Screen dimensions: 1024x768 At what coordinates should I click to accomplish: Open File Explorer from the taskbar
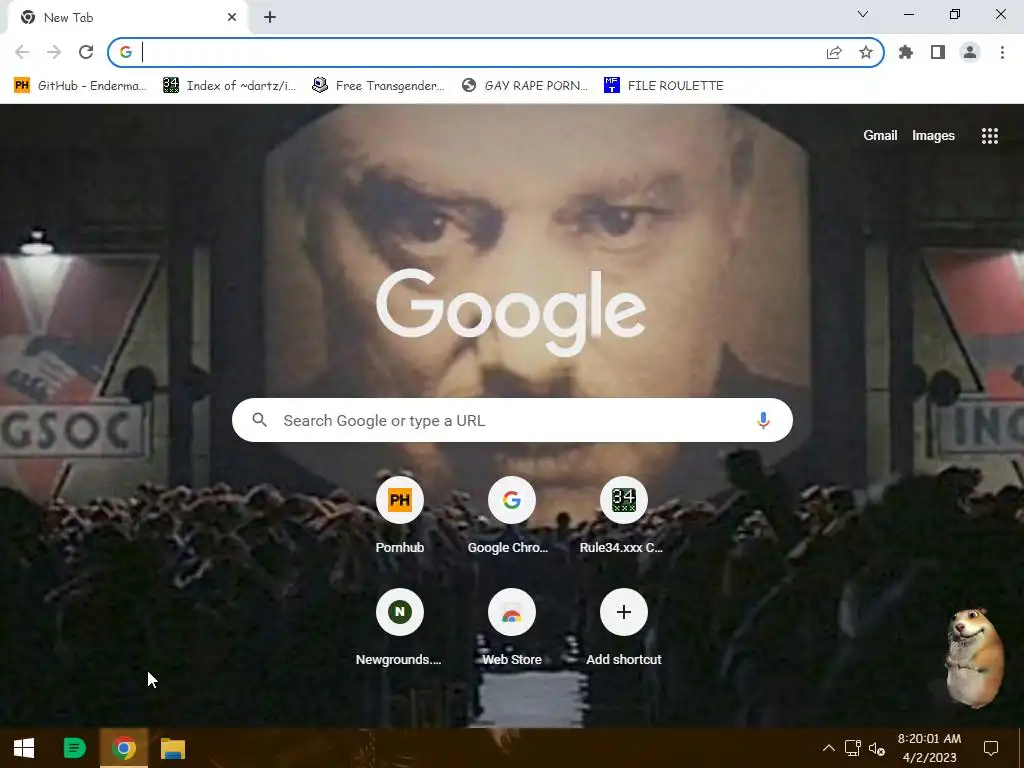(x=173, y=748)
